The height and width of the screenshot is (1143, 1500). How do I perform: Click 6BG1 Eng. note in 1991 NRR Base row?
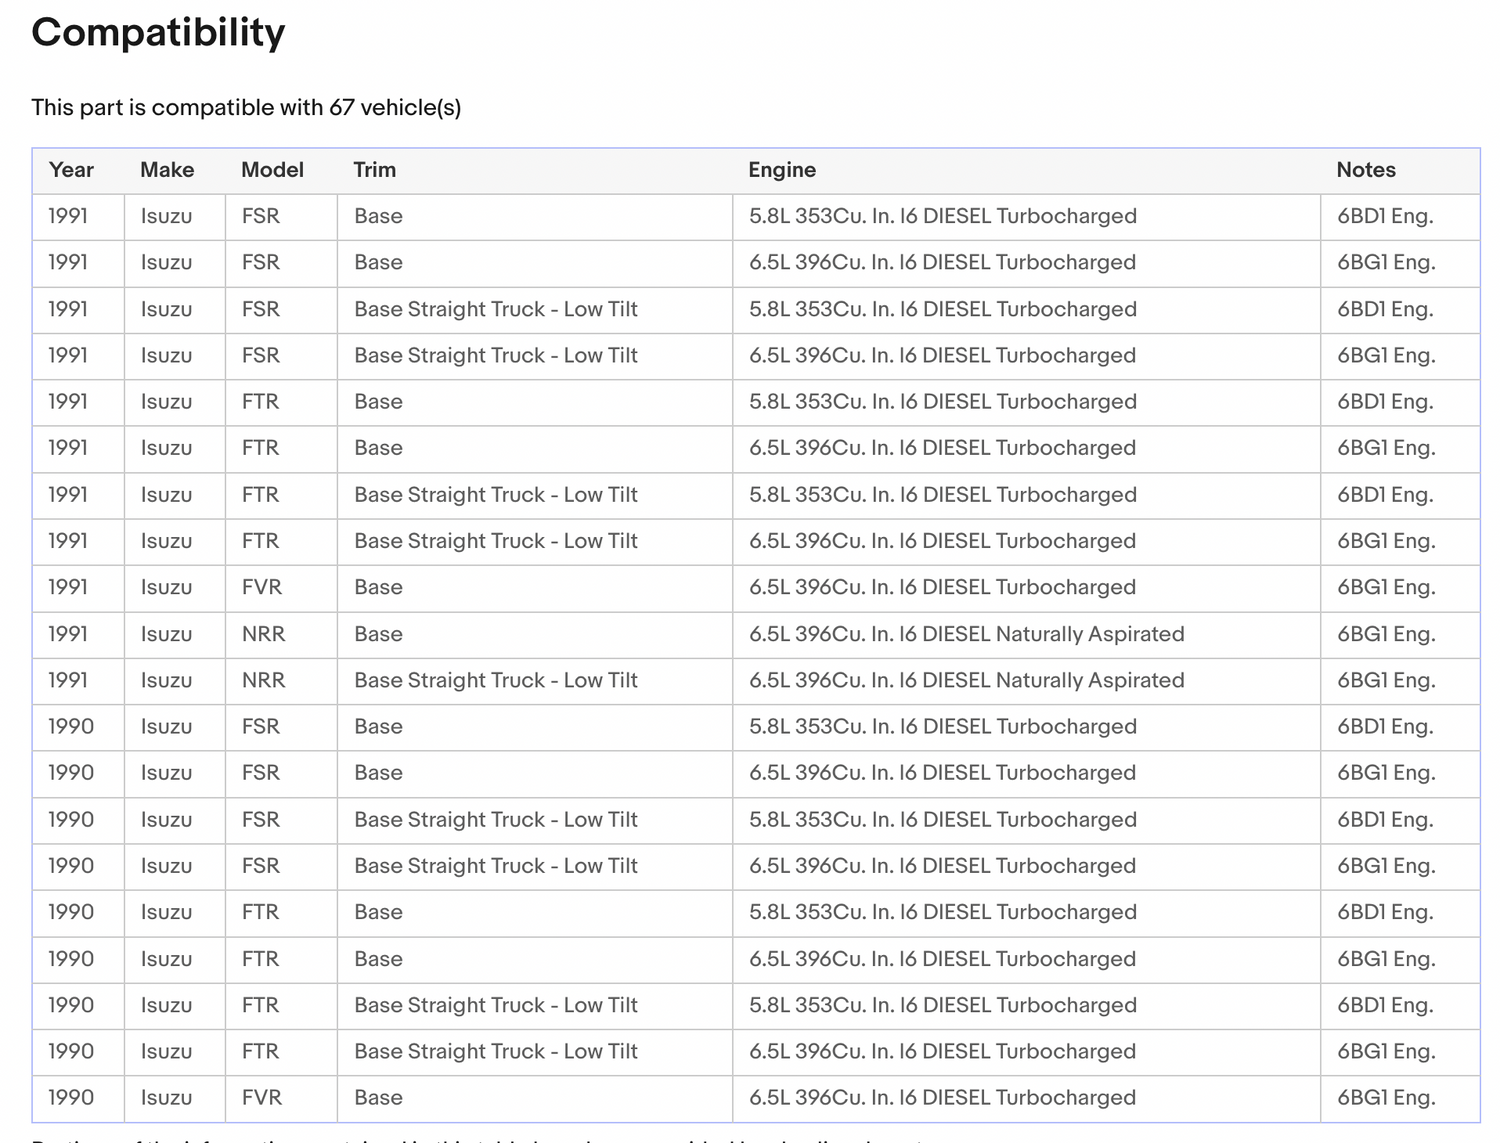tap(1386, 634)
